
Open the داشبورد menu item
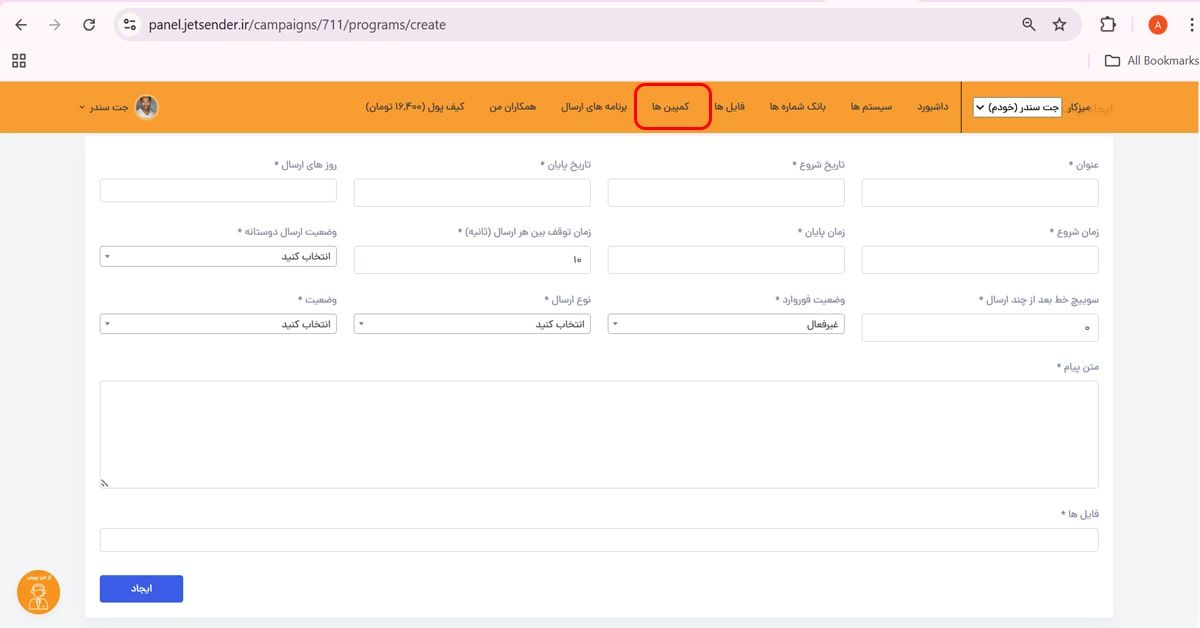point(932,106)
